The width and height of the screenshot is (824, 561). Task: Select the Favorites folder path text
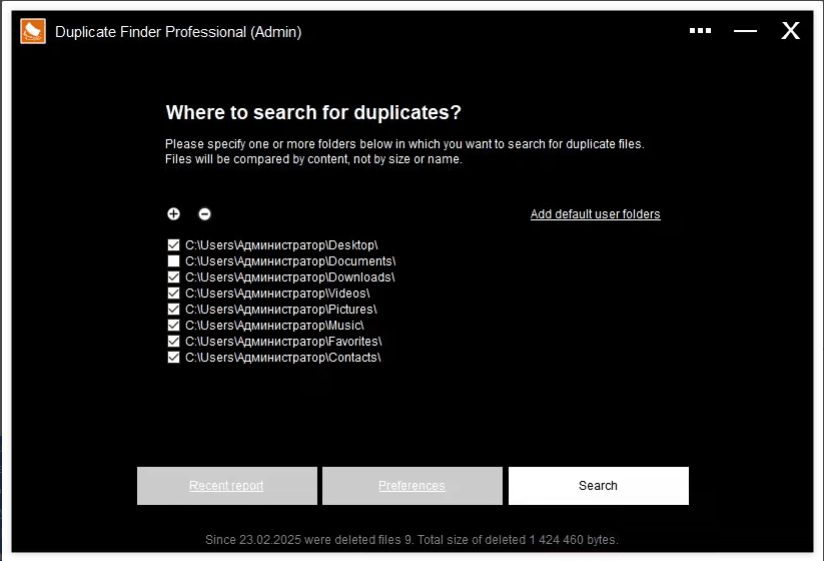point(284,341)
